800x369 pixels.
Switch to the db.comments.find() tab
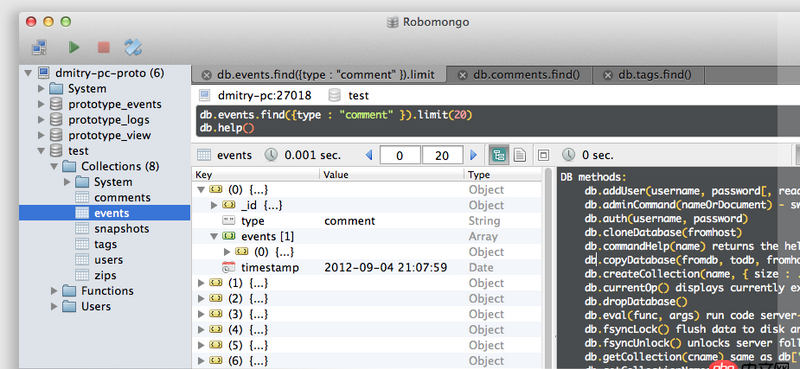pyautogui.click(x=519, y=75)
